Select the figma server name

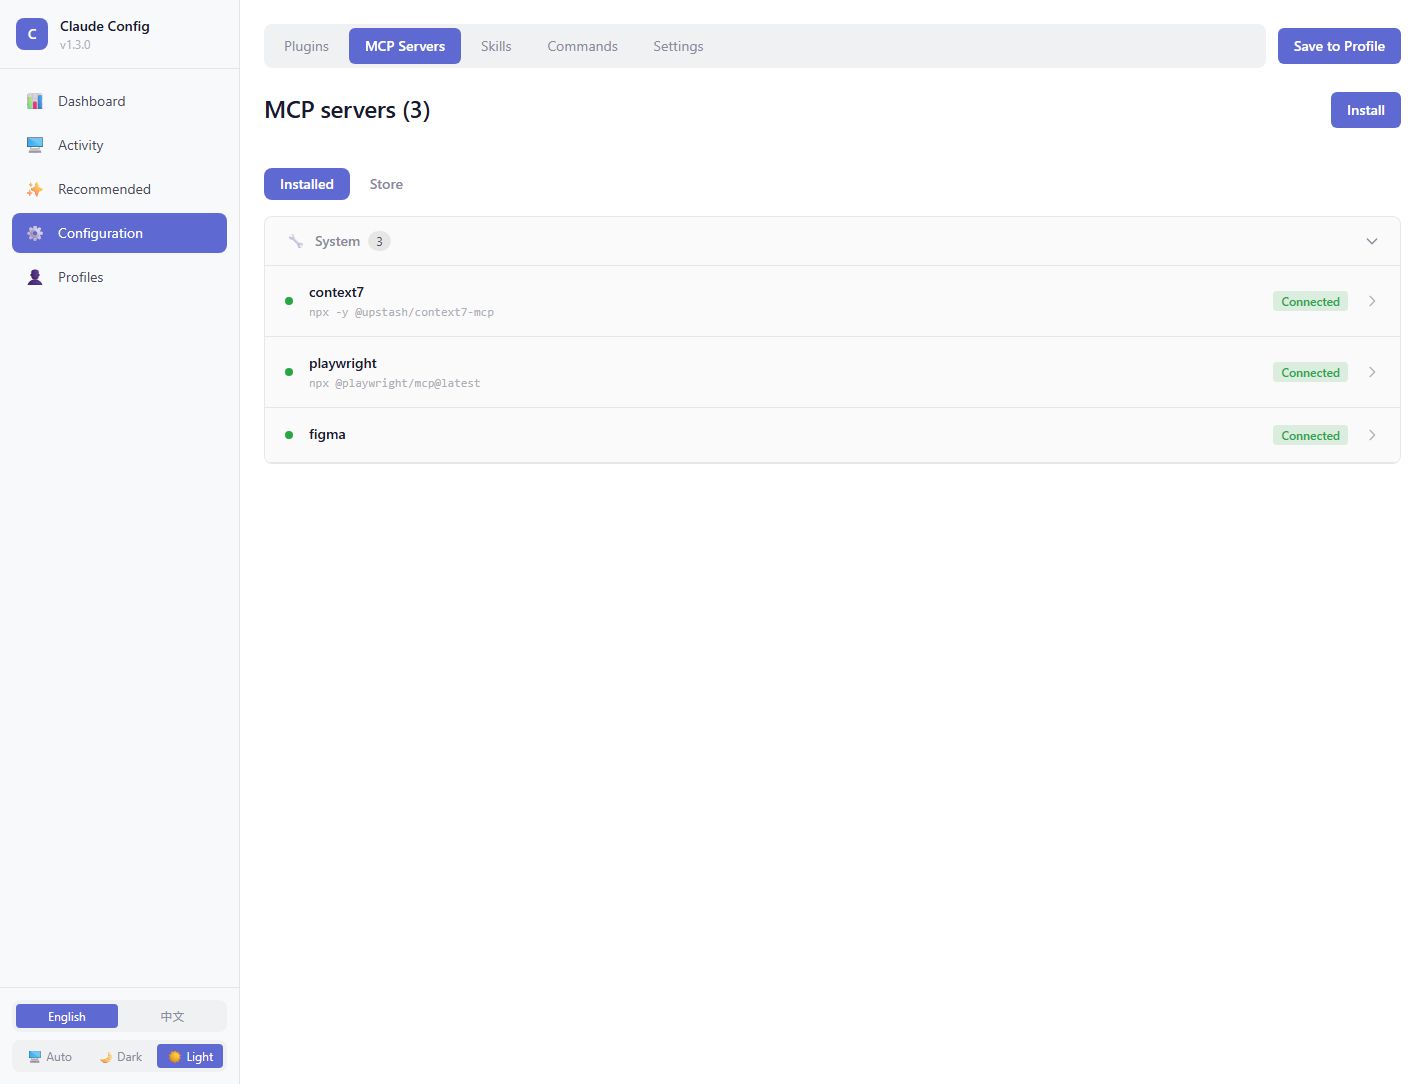point(327,434)
